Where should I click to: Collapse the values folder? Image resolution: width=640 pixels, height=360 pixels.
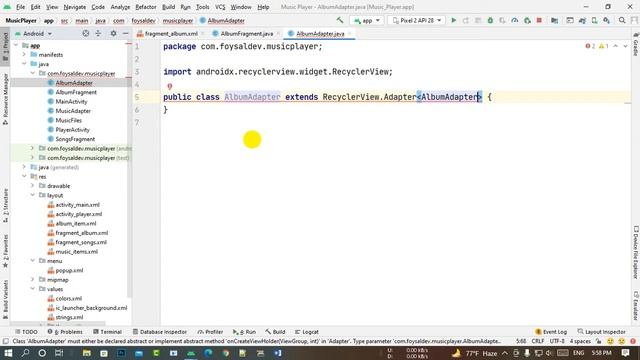[33, 289]
